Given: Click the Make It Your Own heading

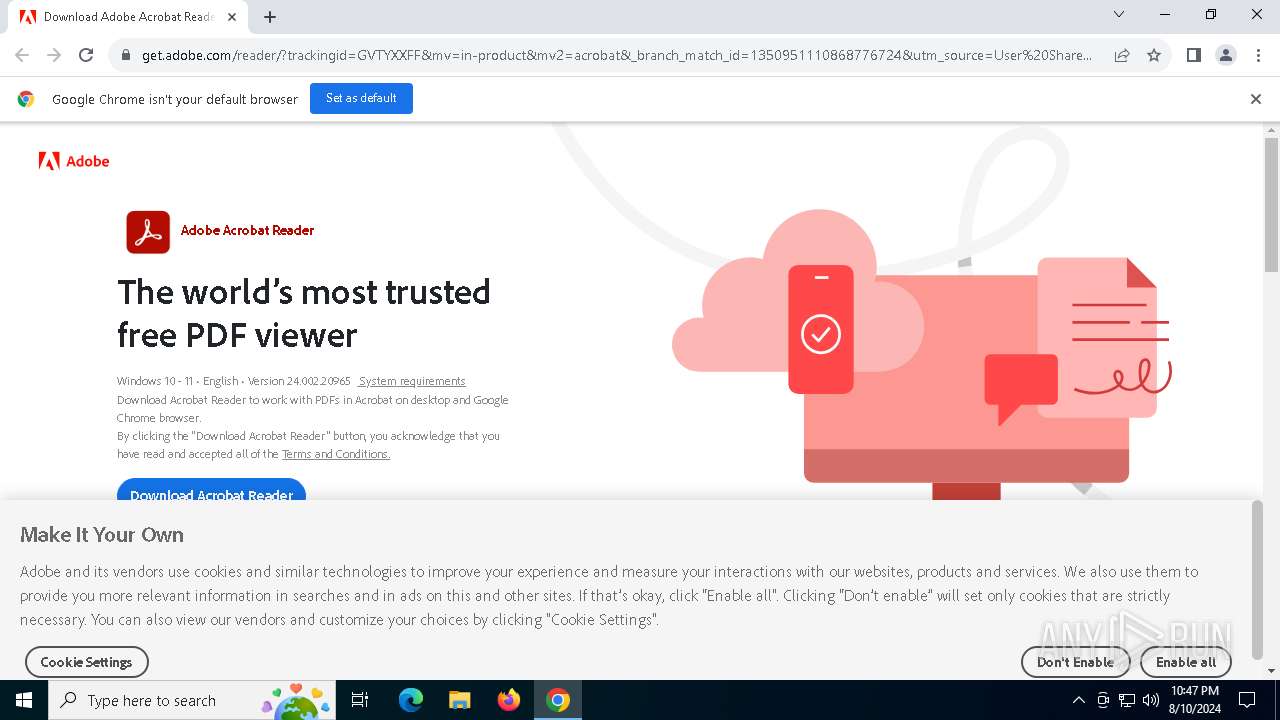Looking at the screenshot, I should (x=102, y=535).
